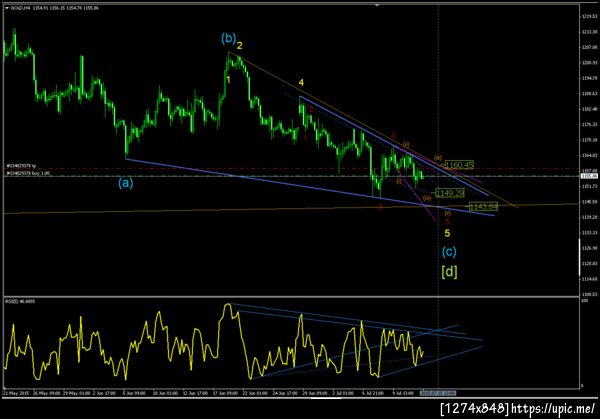600x419 pixels.
Task: Open the GOLD,H4 chart symbol dropdown arrow
Action: point(7,8)
